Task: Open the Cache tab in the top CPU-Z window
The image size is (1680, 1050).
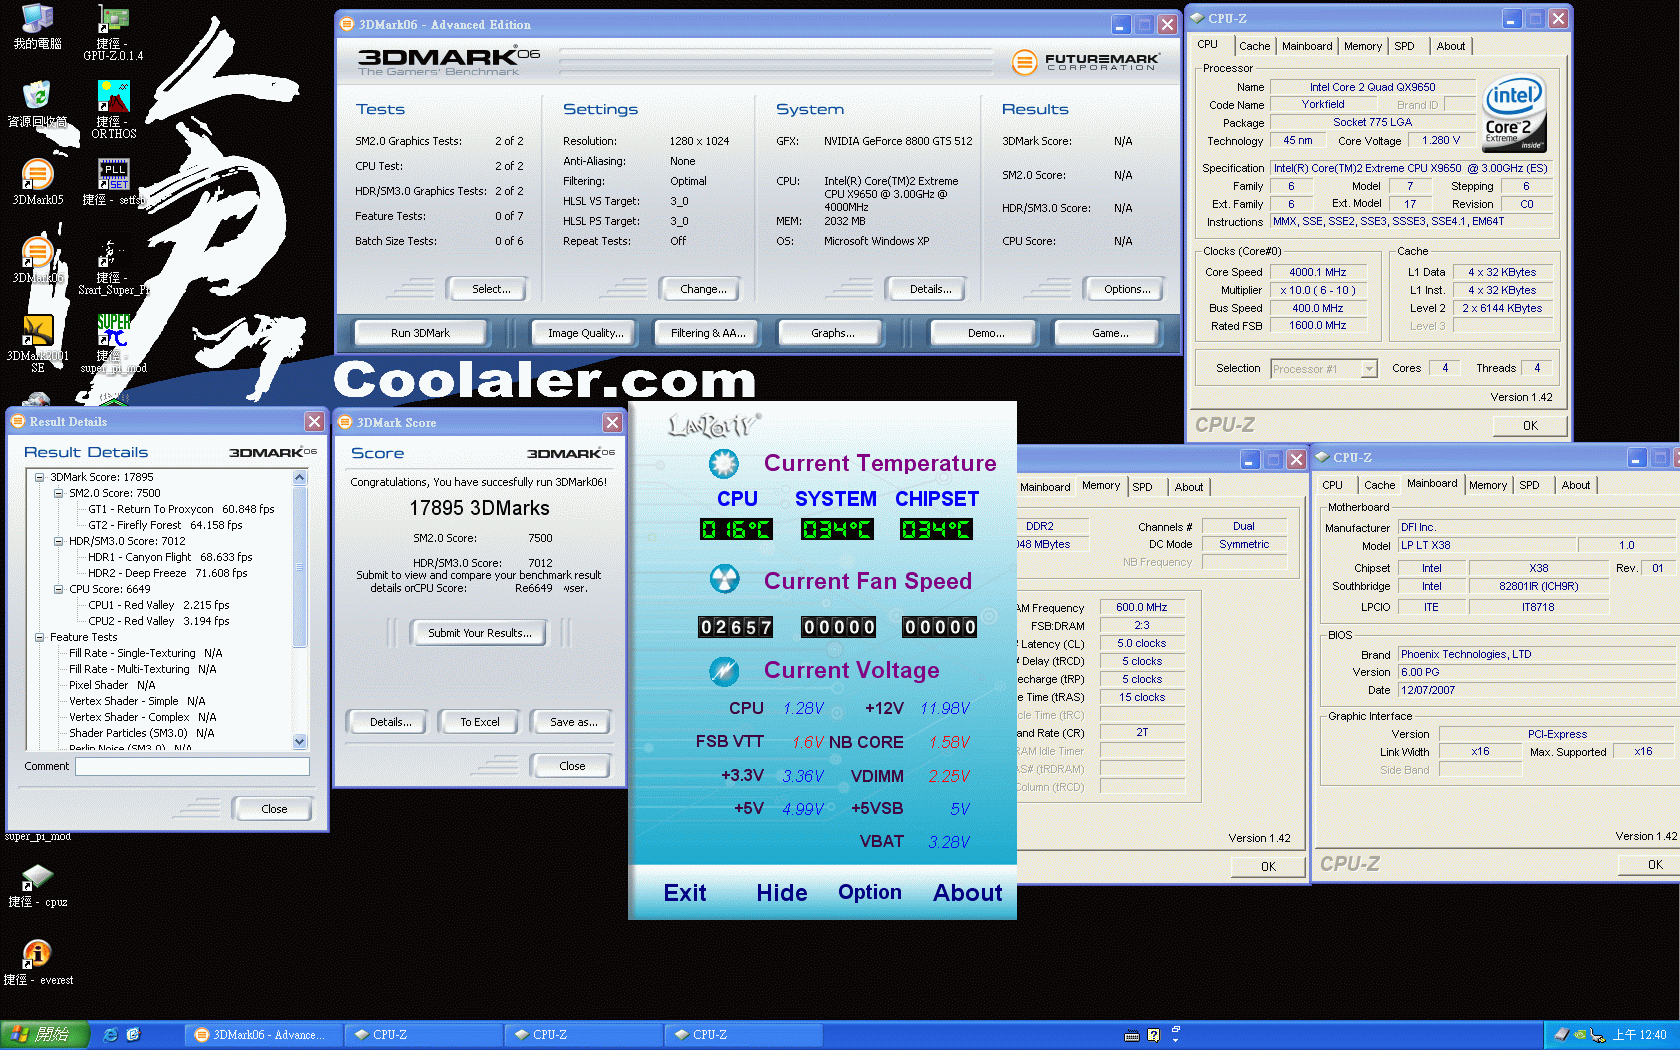Action: click(x=1254, y=46)
